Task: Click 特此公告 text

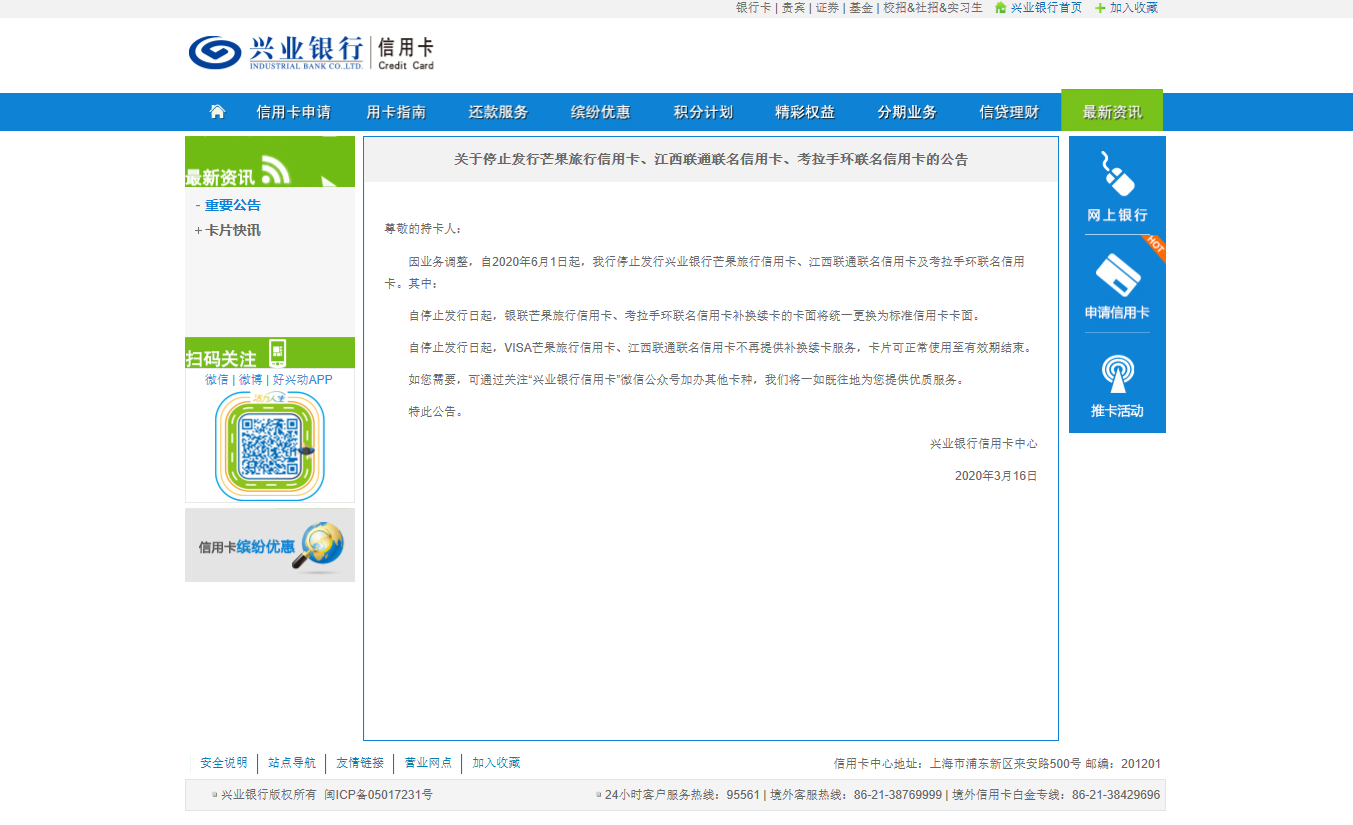Action: tap(436, 412)
